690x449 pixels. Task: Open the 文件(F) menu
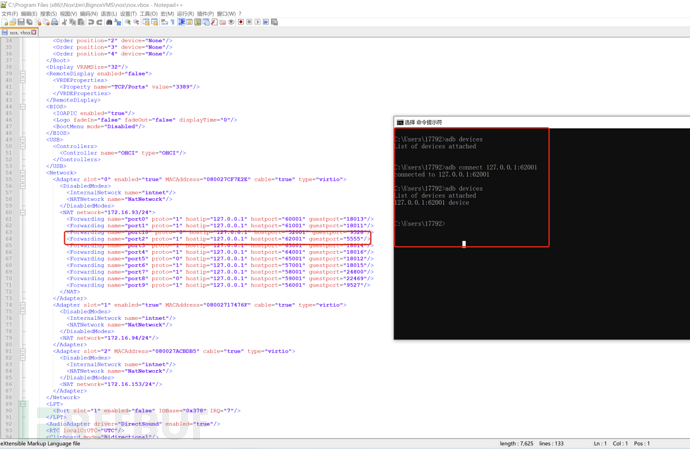(x=10, y=14)
